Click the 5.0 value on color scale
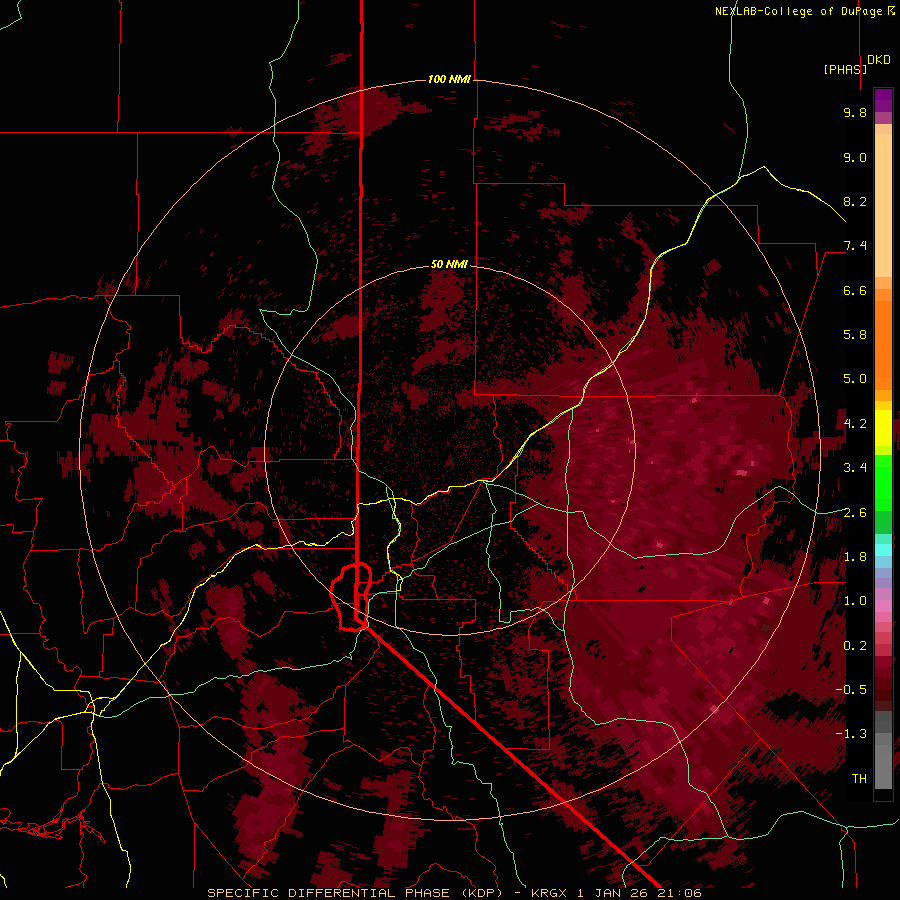This screenshot has width=900, height=900. point(855,379)
